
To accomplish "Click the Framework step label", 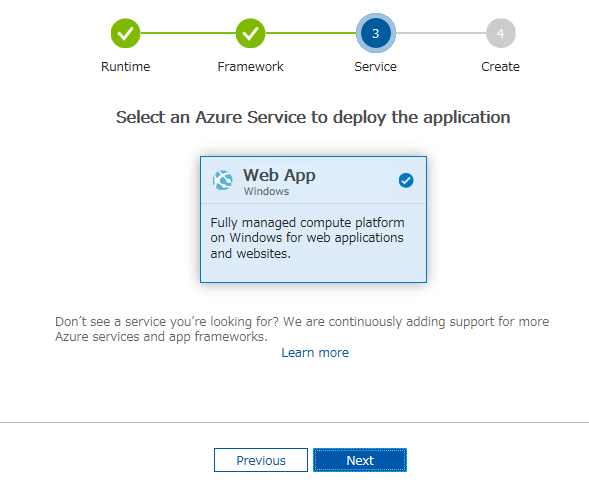I will (x=251, y=67).
